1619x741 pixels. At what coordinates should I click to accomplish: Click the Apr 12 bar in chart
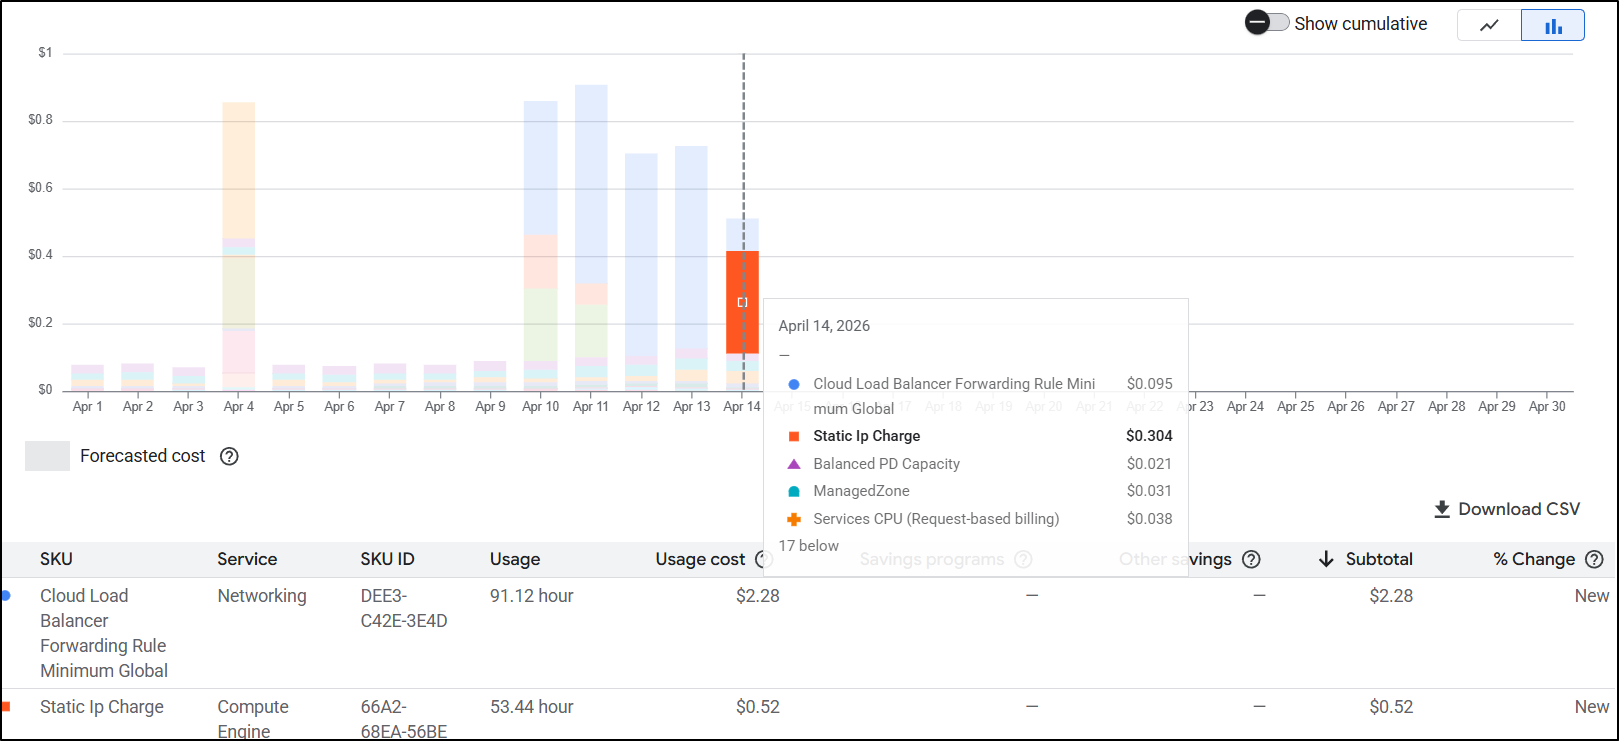641,270
